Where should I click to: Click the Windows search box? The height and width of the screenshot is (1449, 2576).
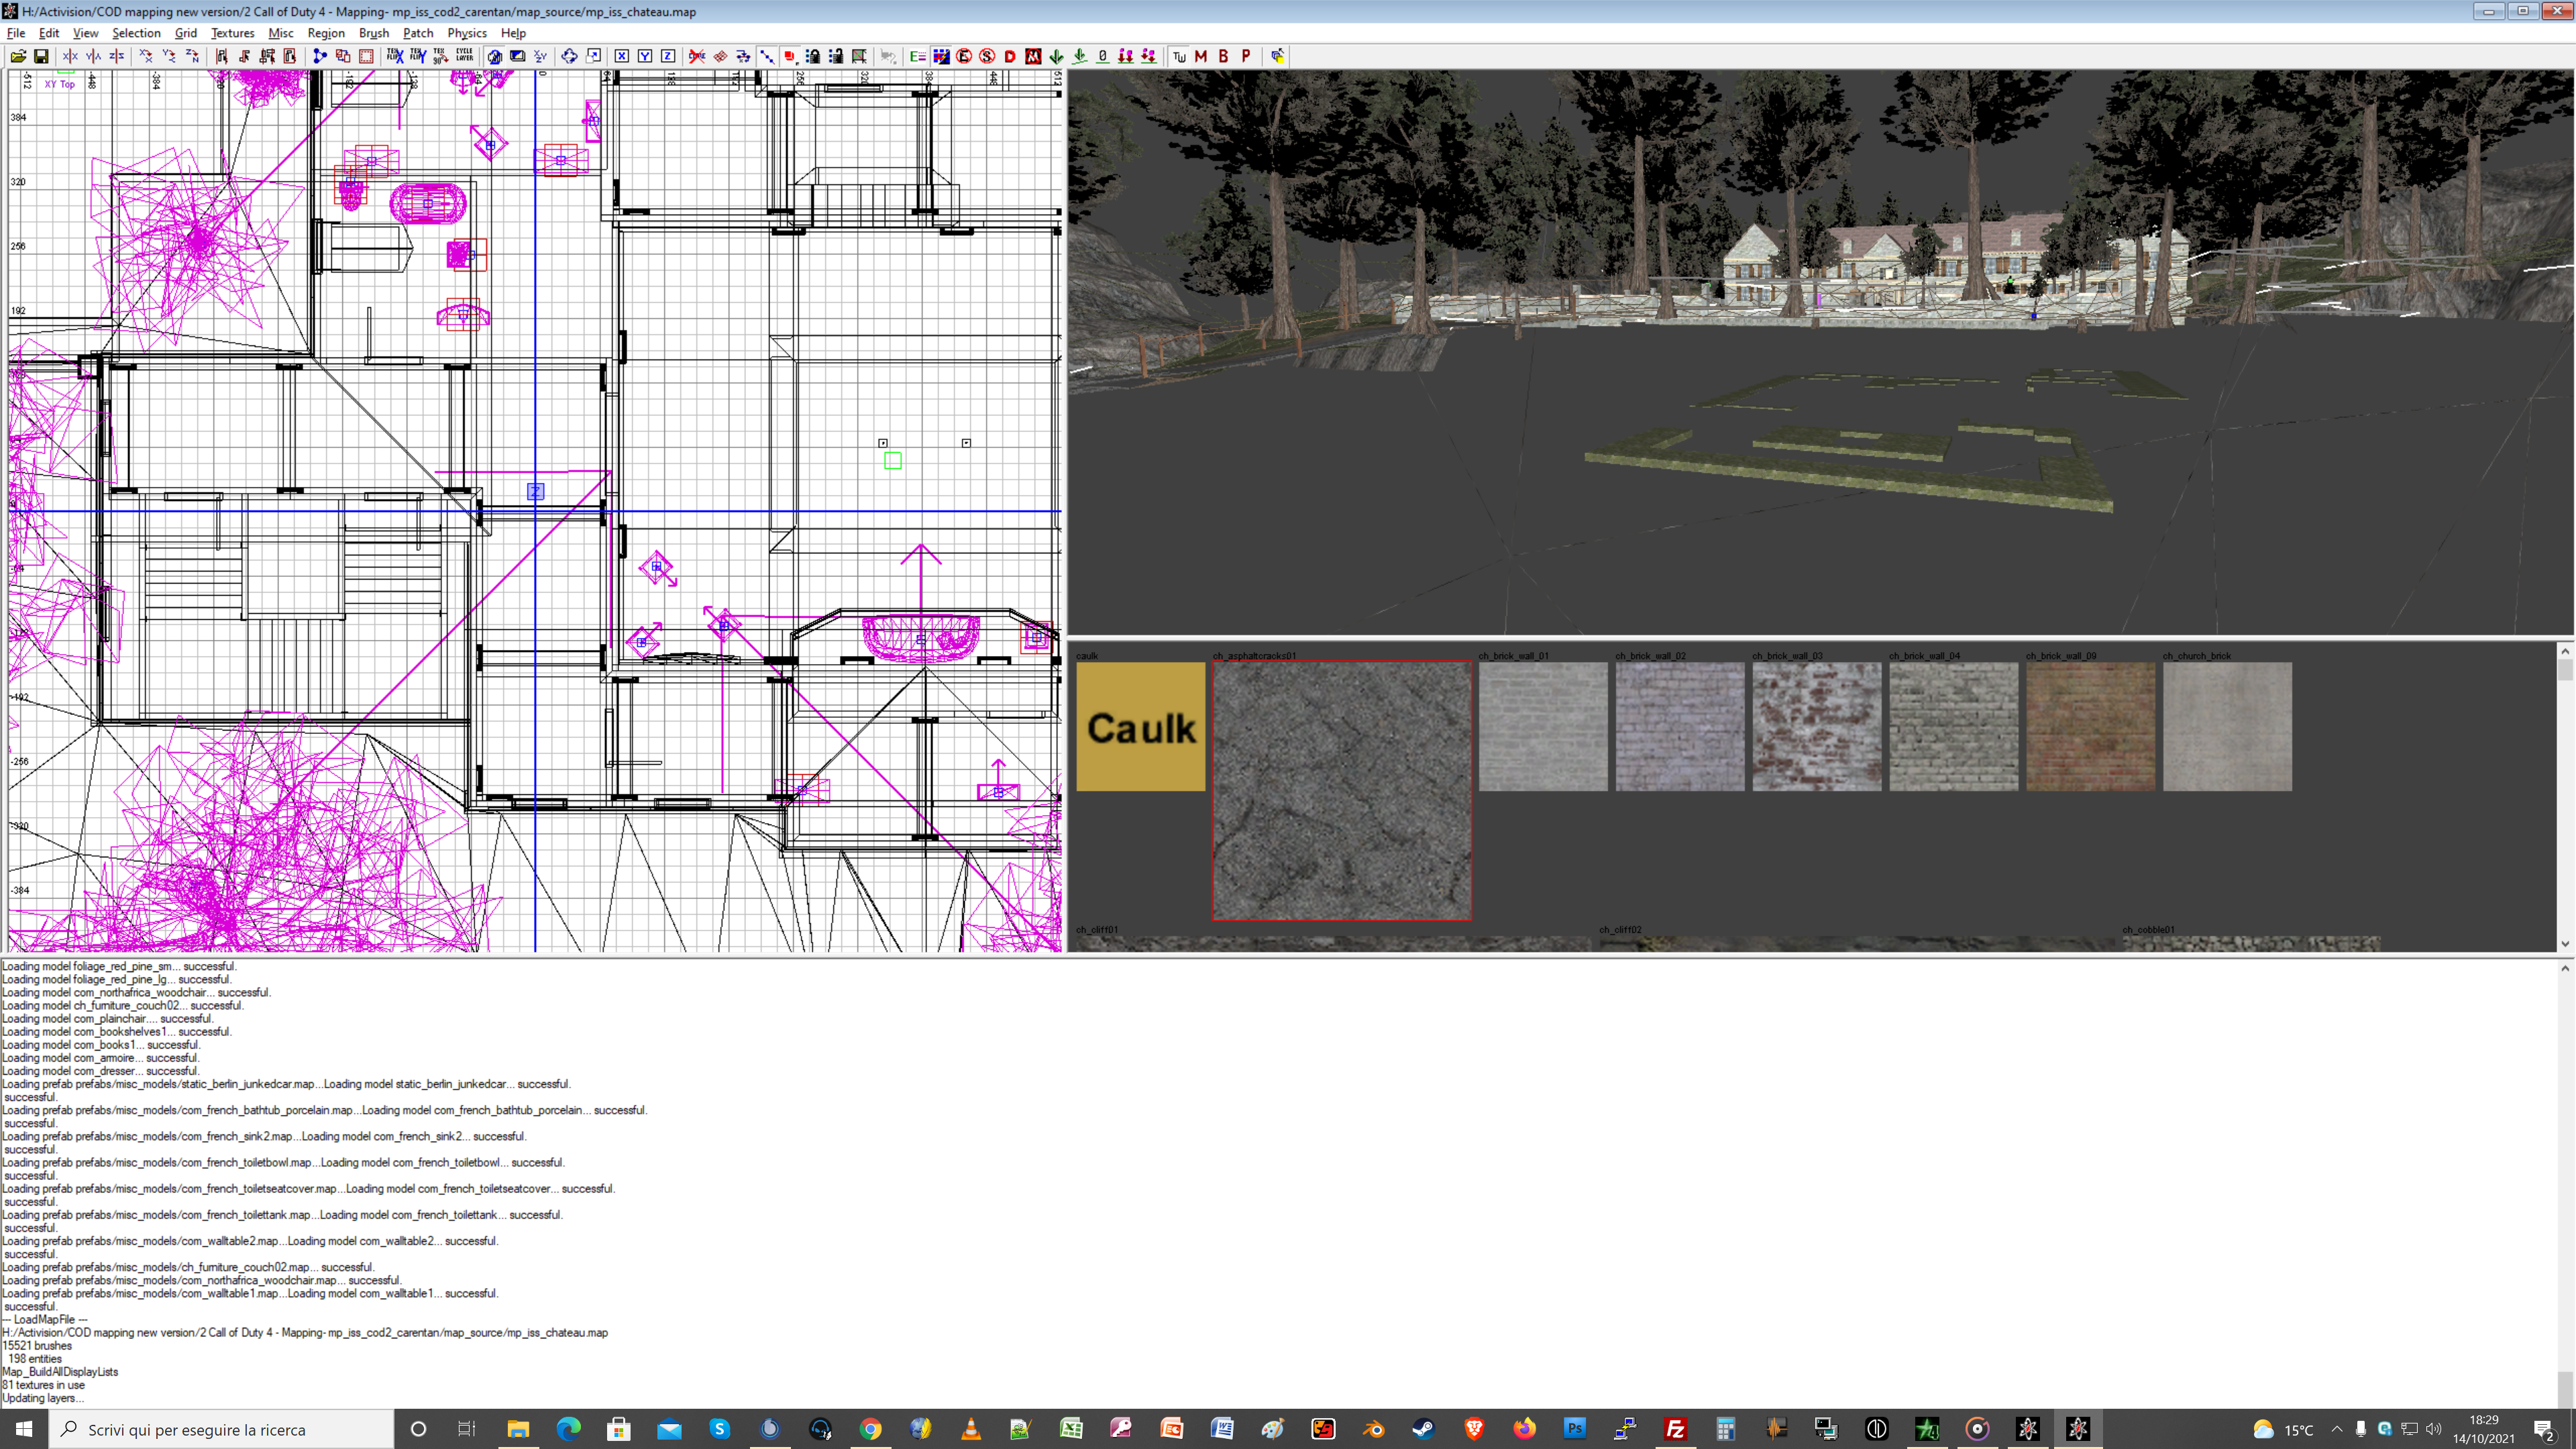point(221,1429)
